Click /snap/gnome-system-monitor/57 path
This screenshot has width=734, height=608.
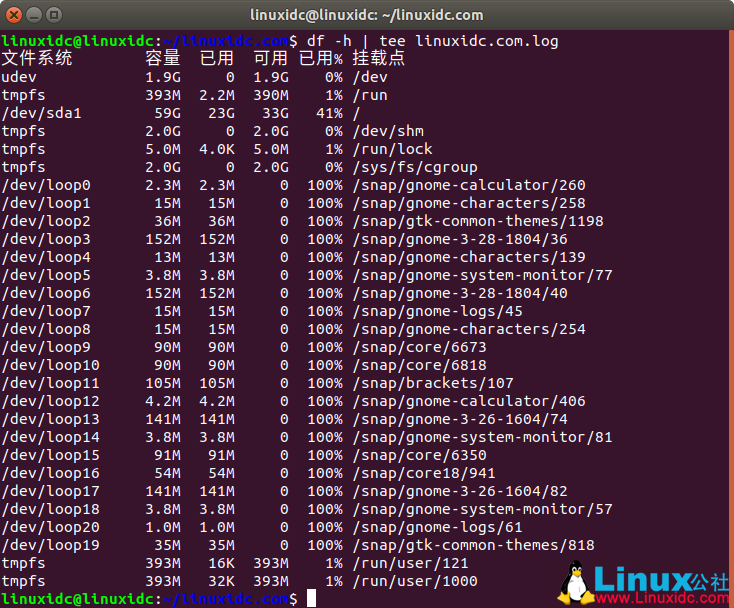[x=483, y=509]
